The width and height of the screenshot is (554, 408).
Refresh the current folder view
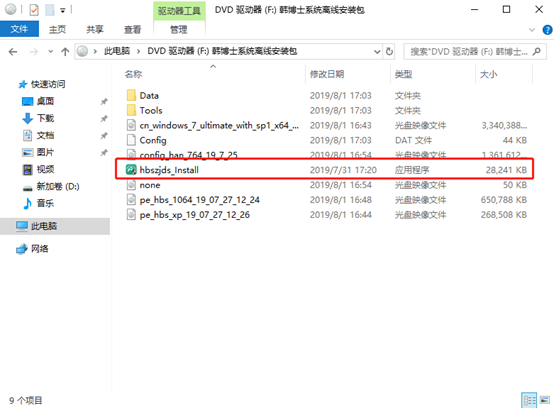click(x=389, y=52)
